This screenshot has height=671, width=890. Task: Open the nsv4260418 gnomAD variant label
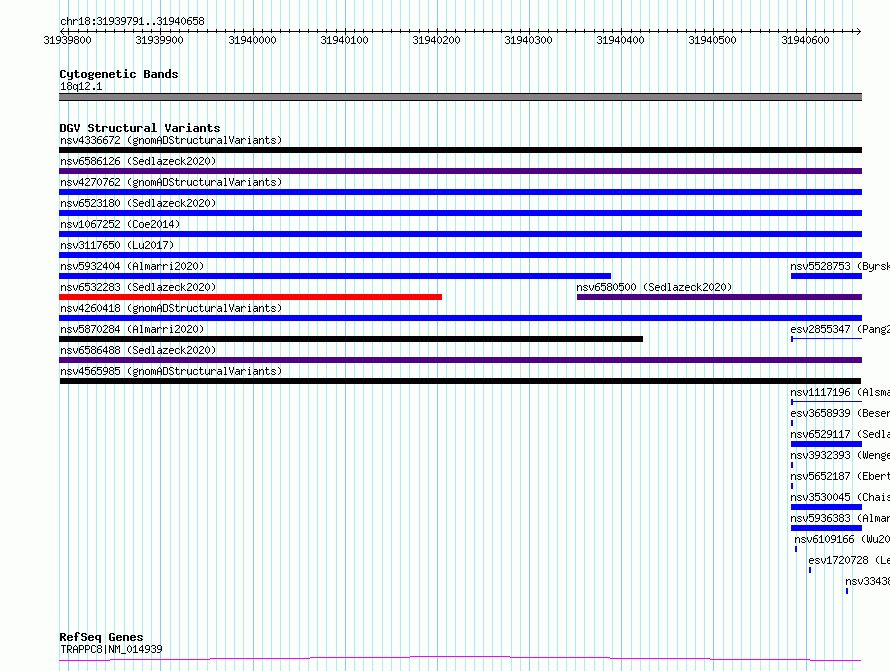click(171, 308)
